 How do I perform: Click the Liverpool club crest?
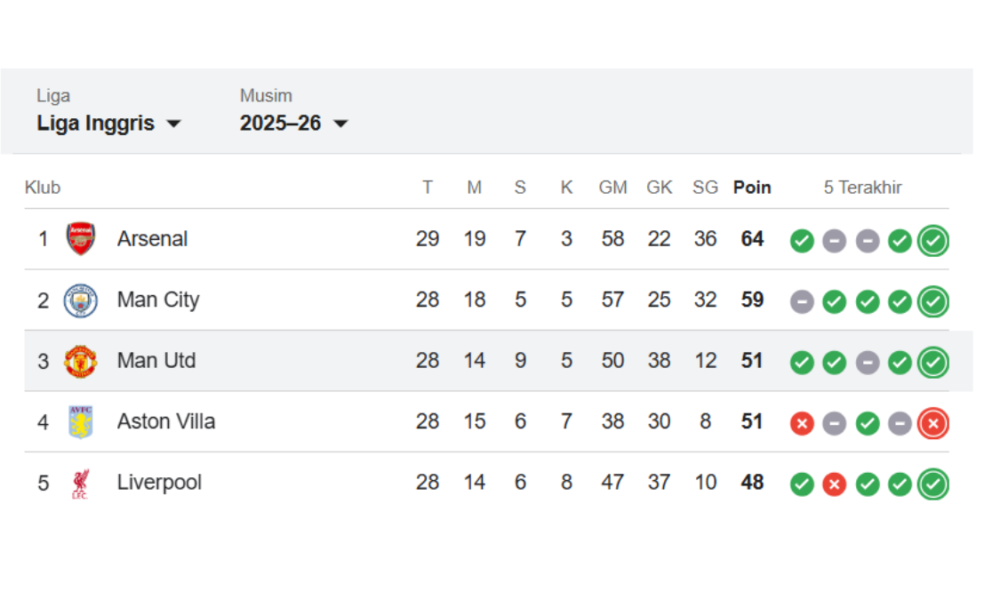81,483
